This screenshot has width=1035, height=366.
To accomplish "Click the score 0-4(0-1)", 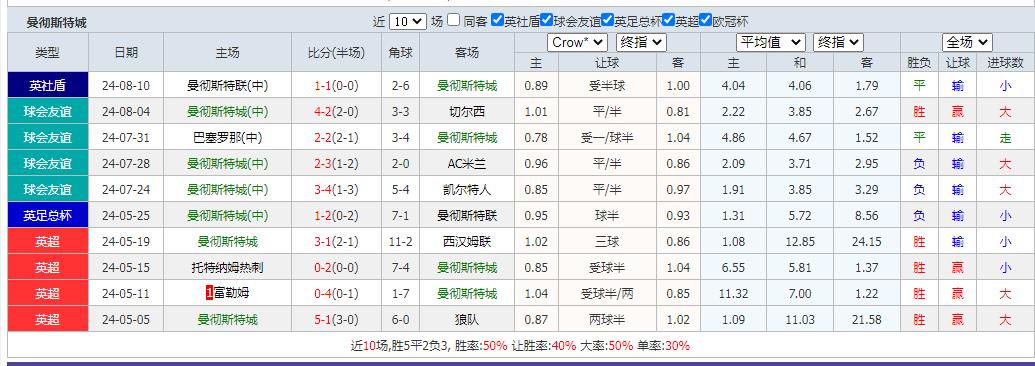I will pos(337,293).
